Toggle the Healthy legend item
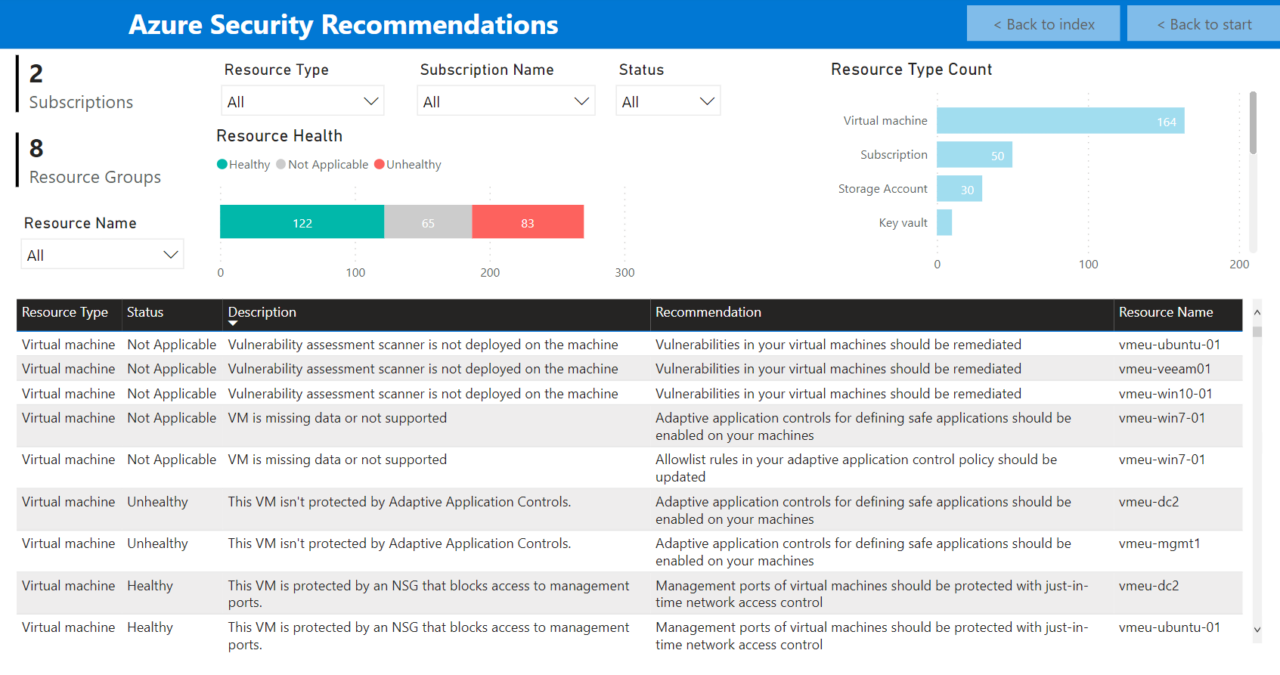The image size is (1280, 675). pos(243,164)
